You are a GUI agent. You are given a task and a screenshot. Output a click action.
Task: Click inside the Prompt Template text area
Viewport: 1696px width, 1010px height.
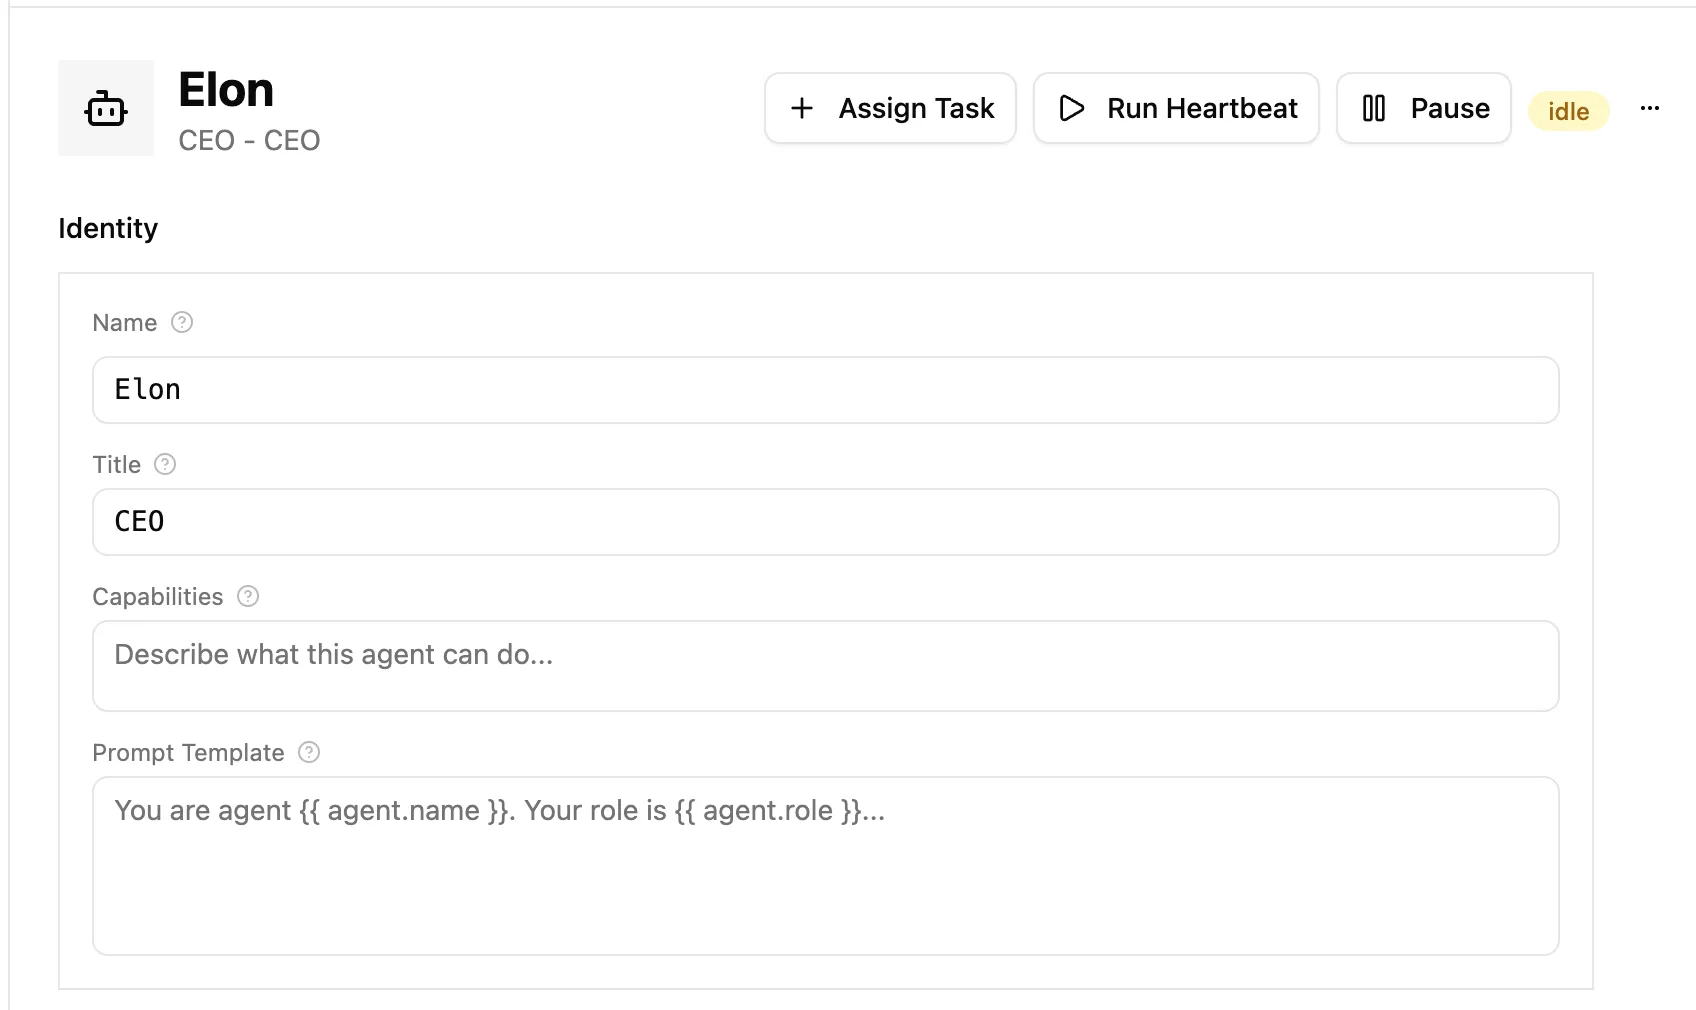pyautogui.click(x=825, y=866)
